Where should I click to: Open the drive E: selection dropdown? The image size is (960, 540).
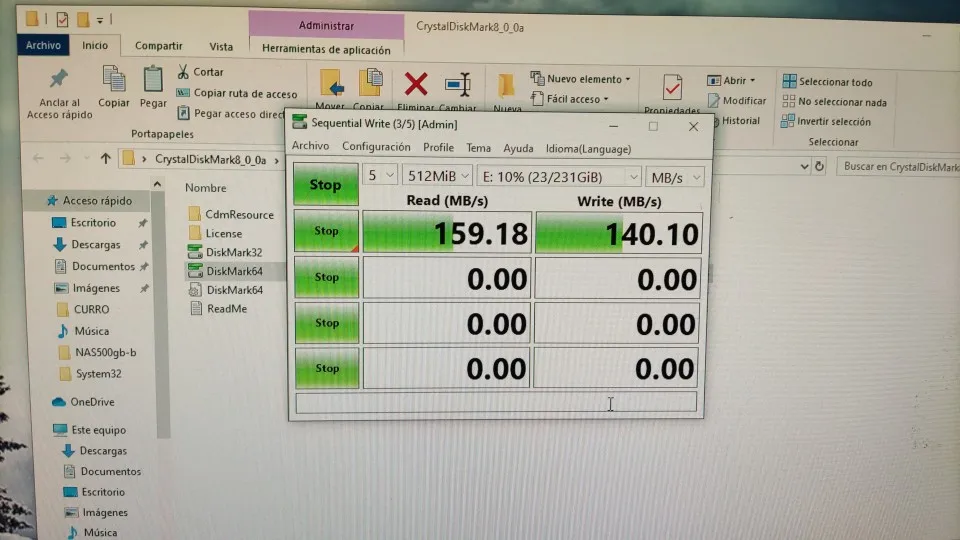click(x=559, y=177)
